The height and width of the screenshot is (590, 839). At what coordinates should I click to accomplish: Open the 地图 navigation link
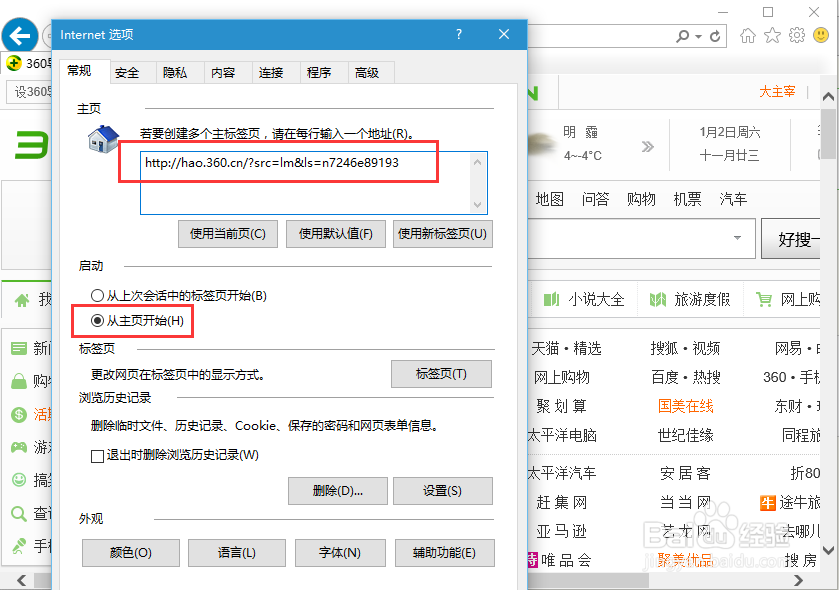pyautogui.click(x=550, y=200)
